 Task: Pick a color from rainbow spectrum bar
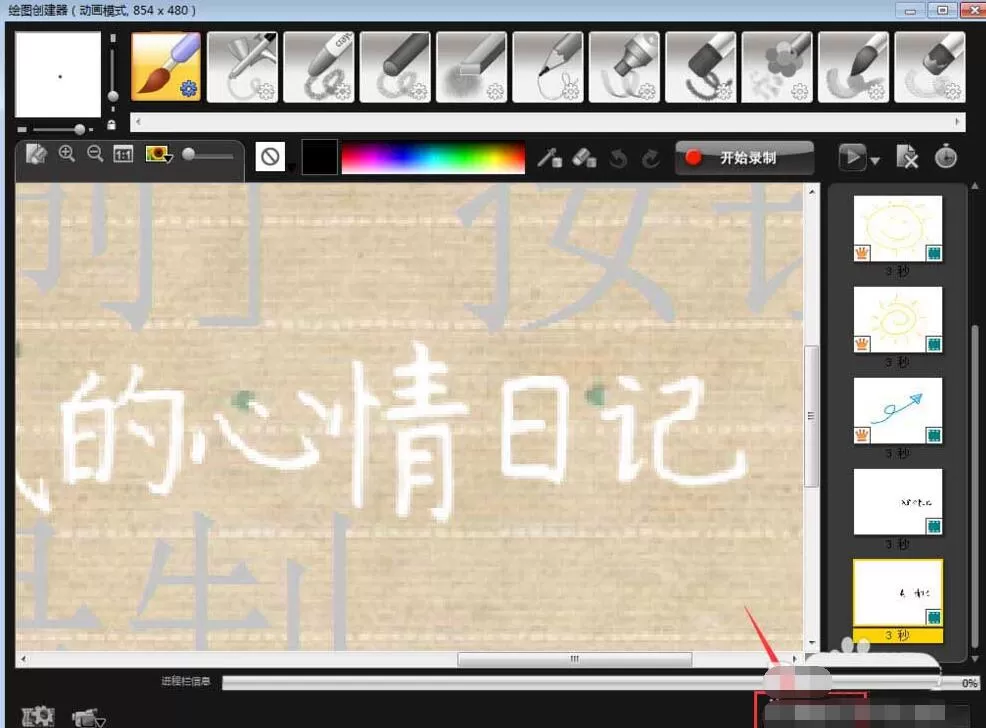point(433,157)
